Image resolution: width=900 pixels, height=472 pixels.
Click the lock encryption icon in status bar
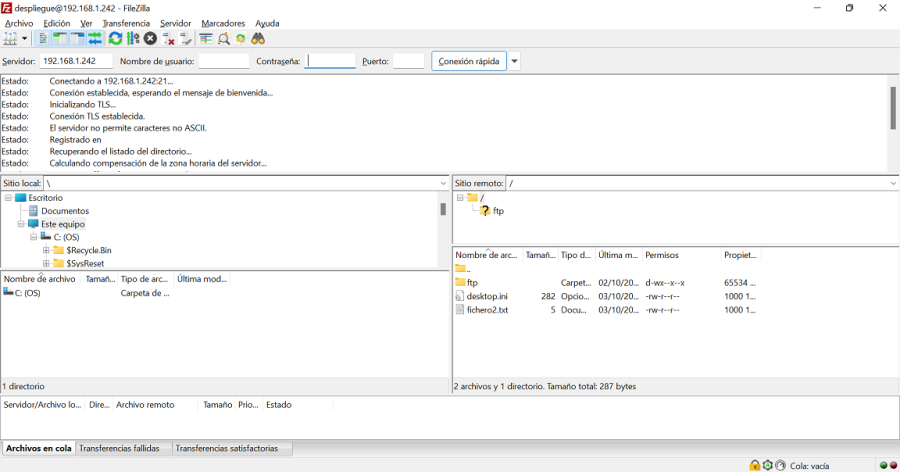click(x=755, y=465)
